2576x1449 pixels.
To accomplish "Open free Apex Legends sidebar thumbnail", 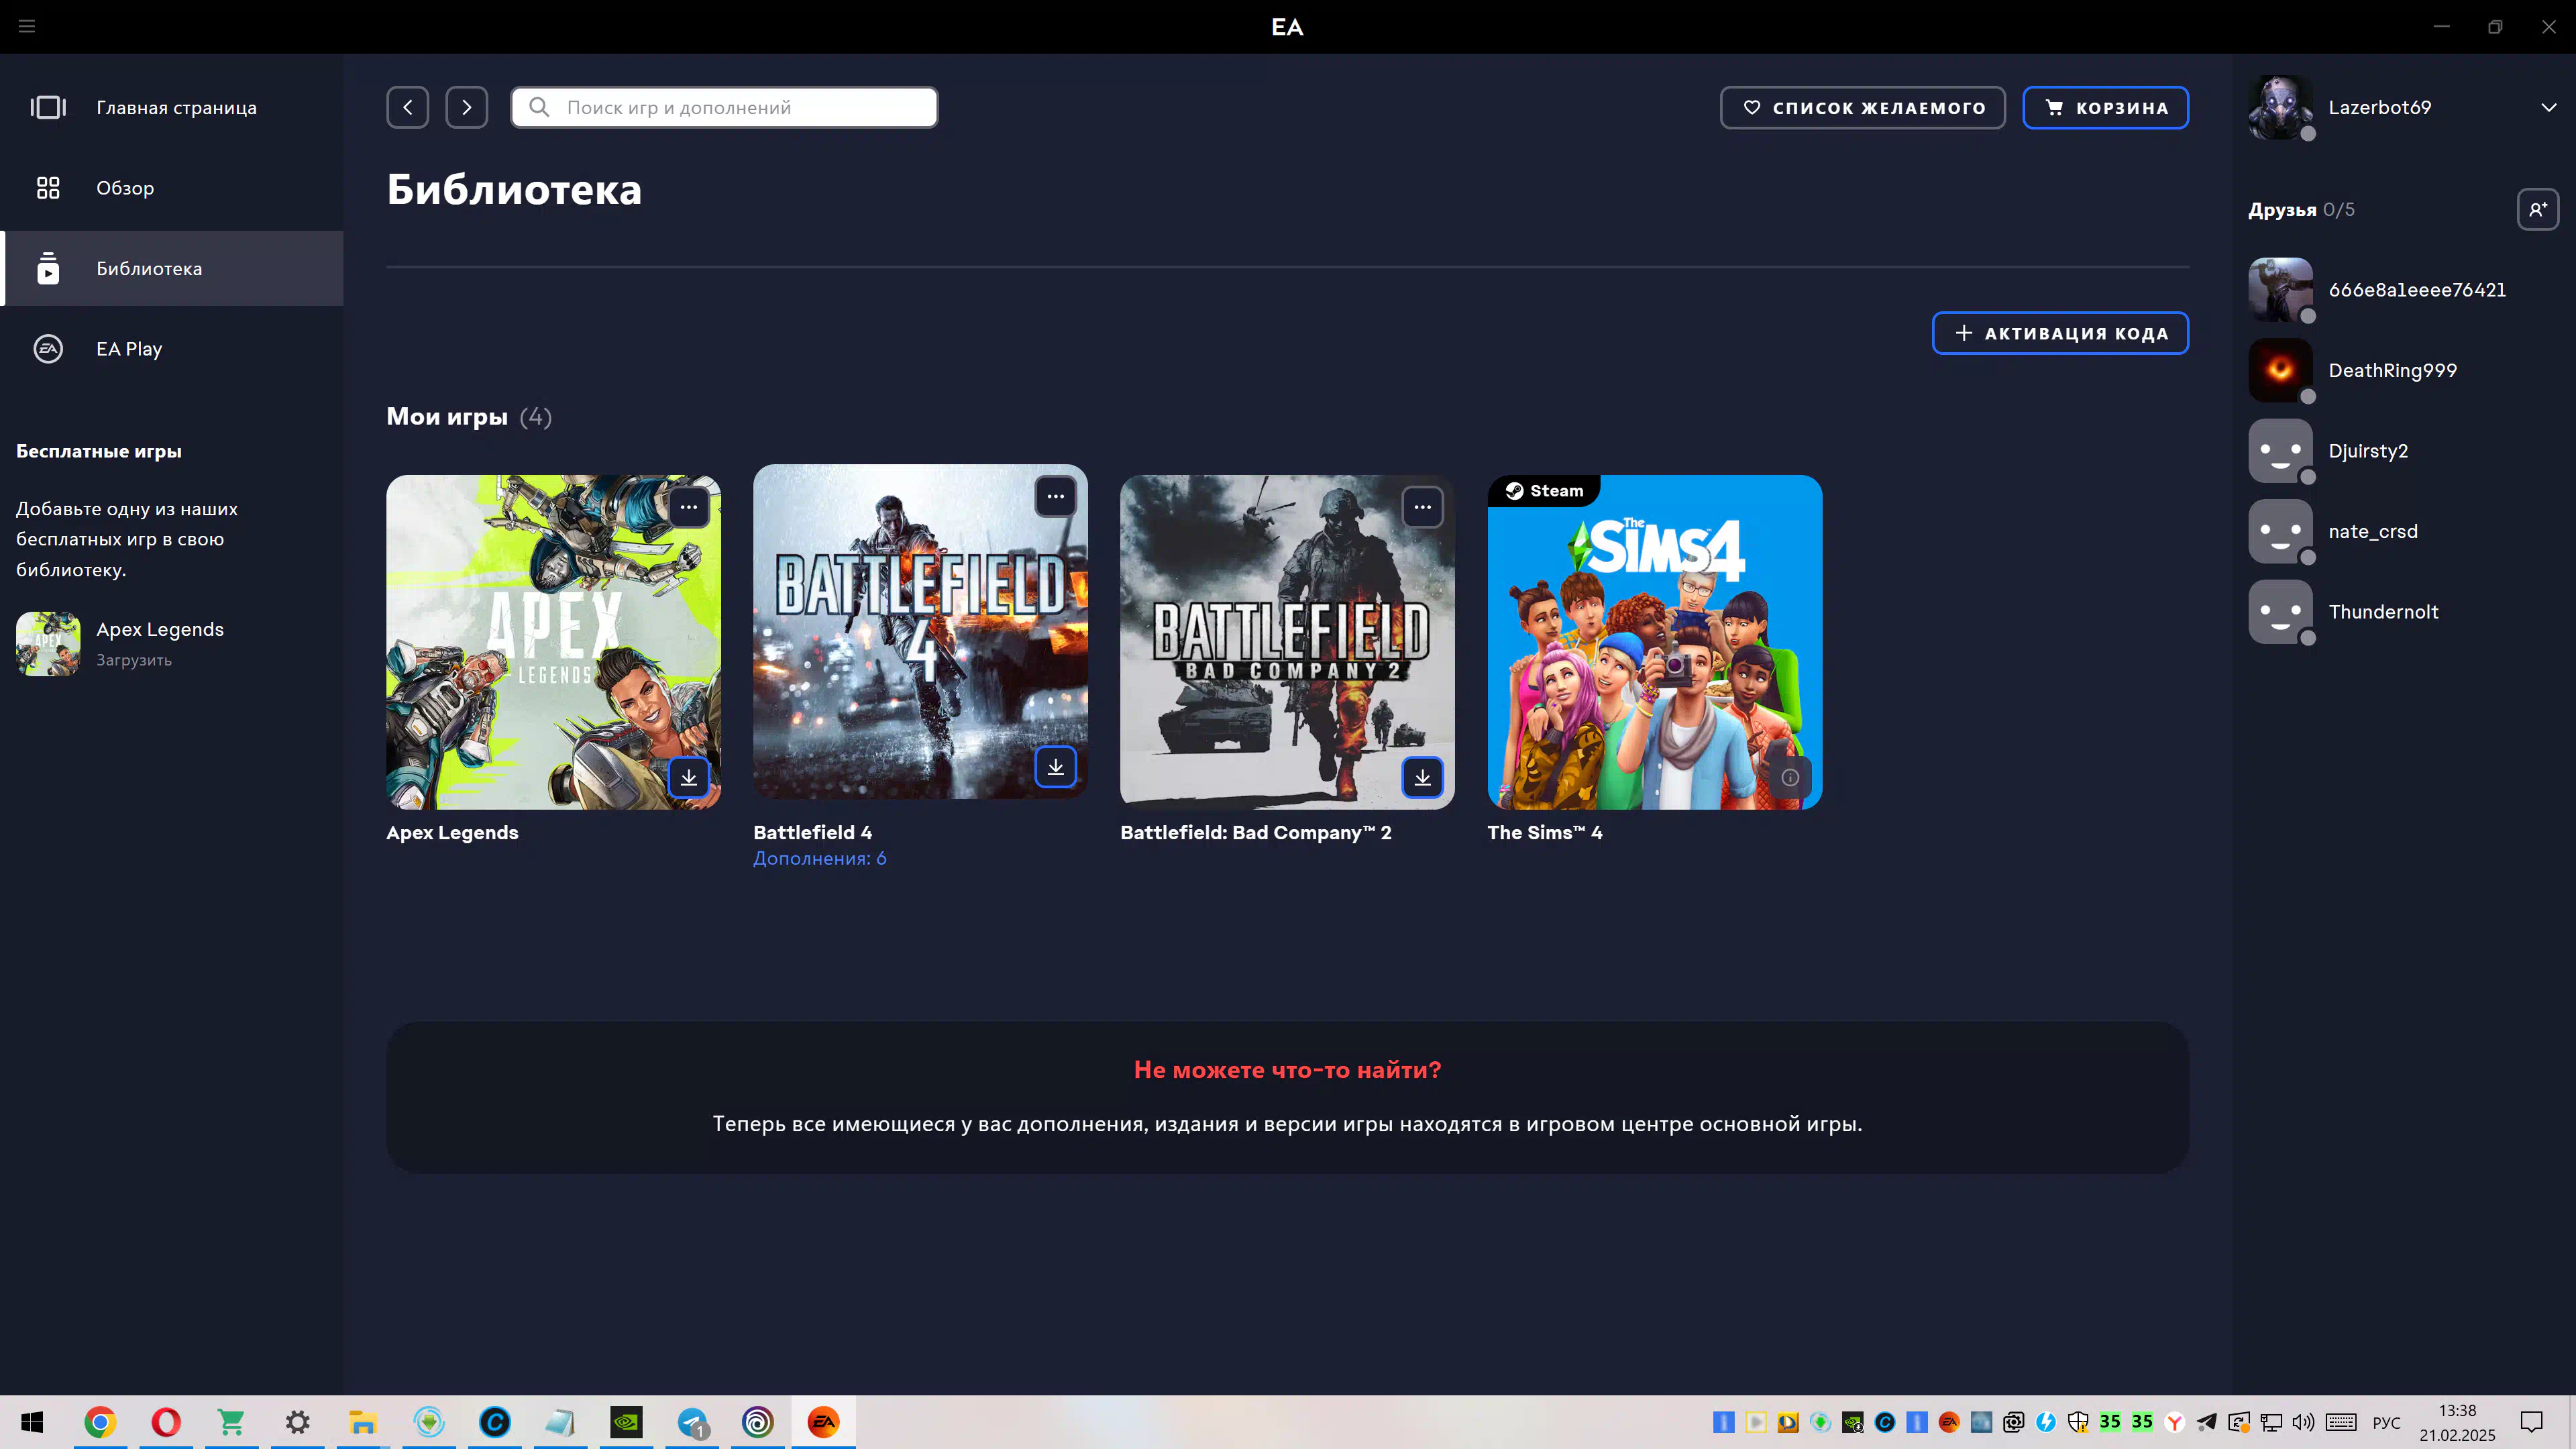I will [x=48, y=644].
